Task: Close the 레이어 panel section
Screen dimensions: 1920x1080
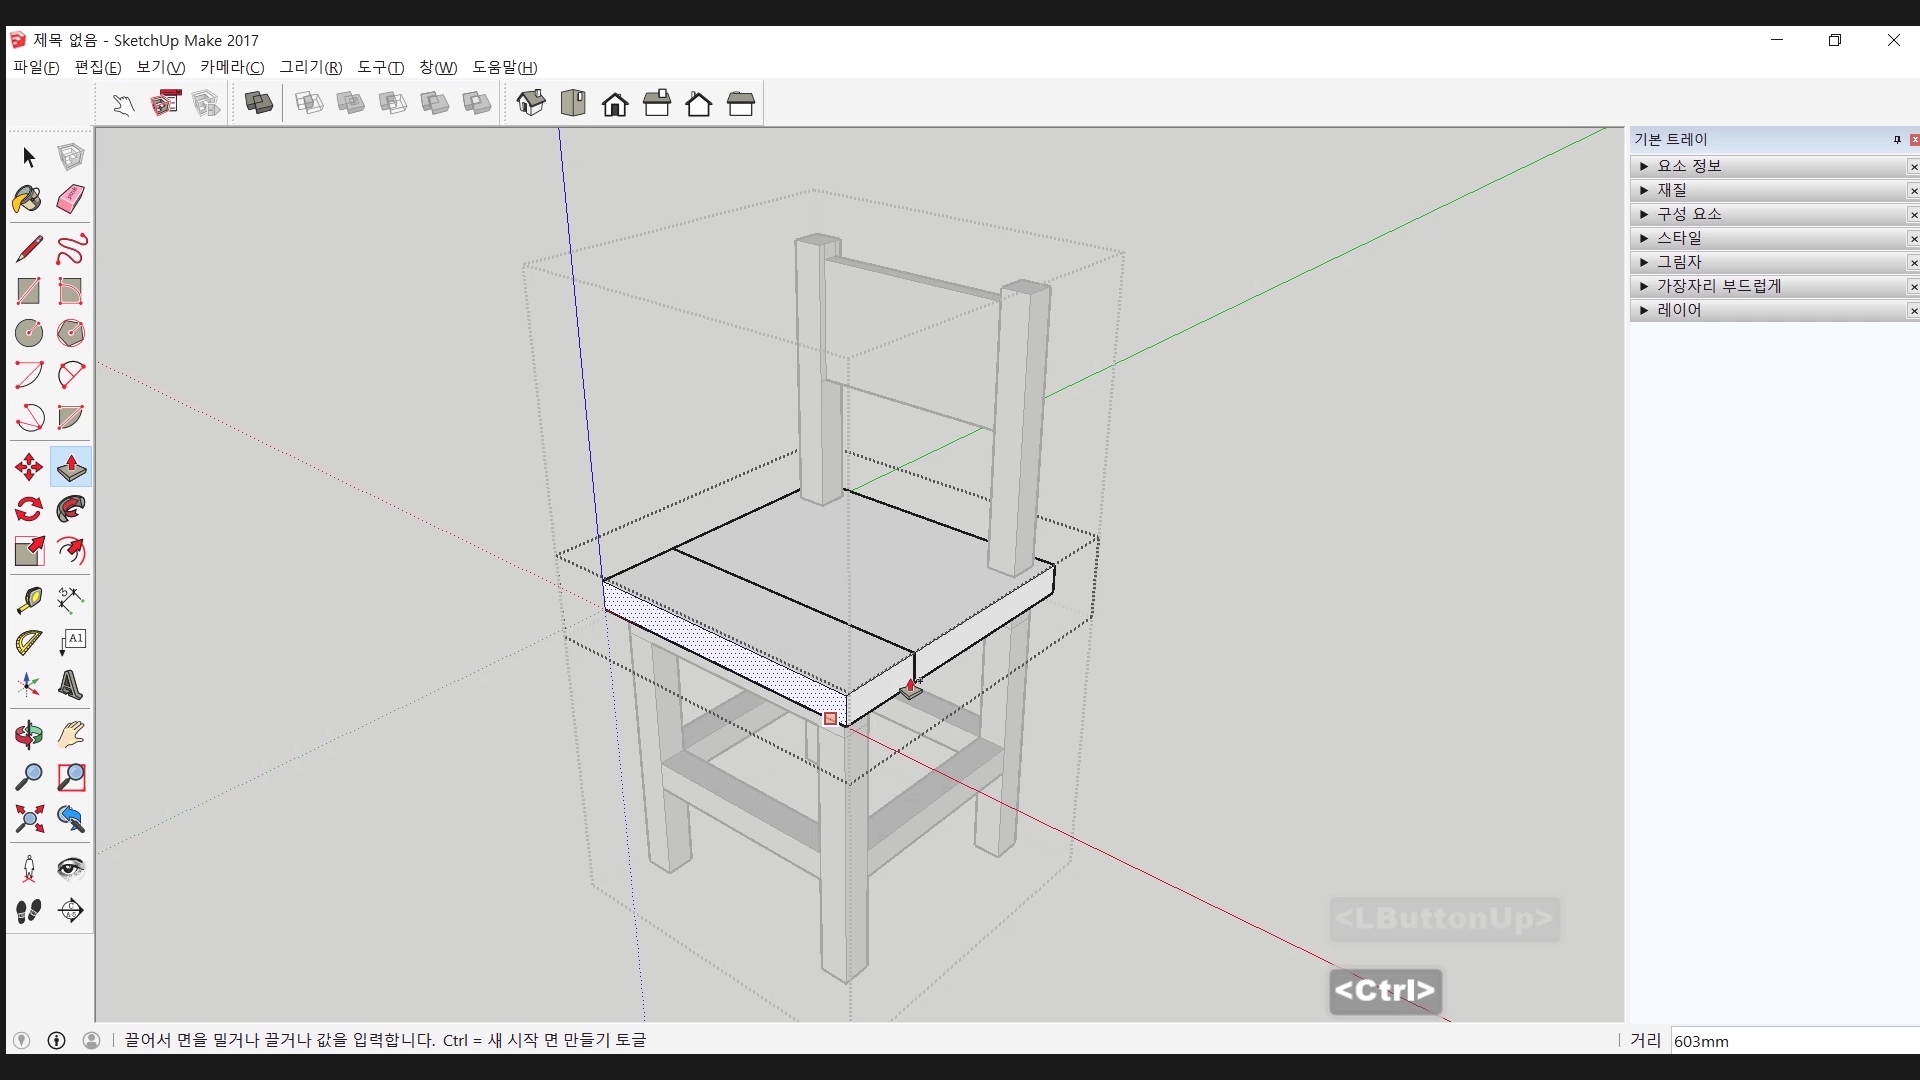Action: [1913, 311]
